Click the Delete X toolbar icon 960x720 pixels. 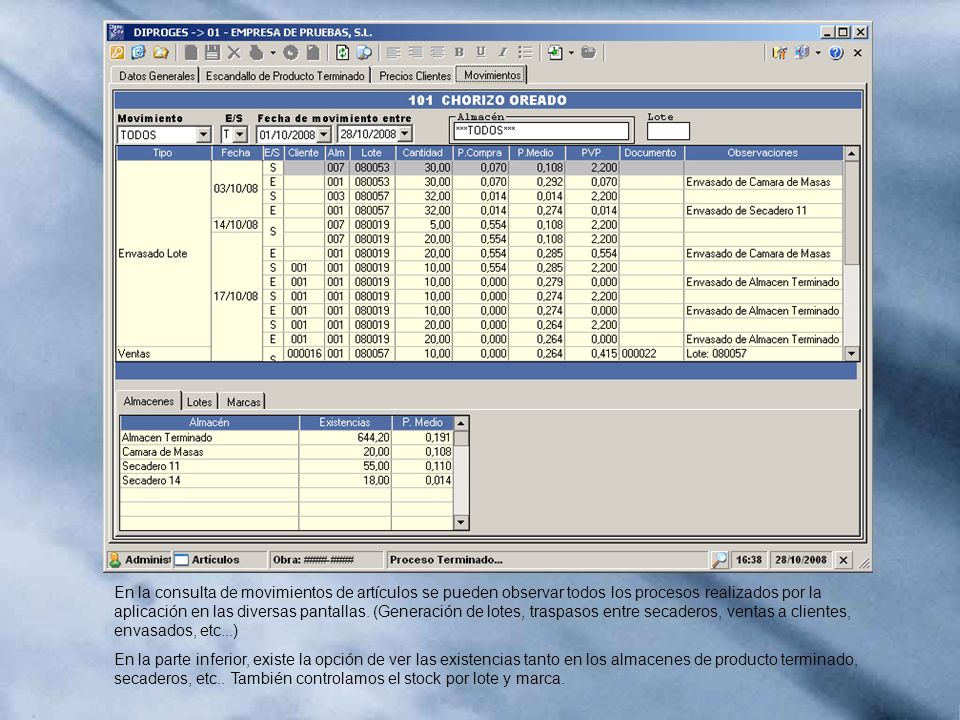[x=234, y=53]
